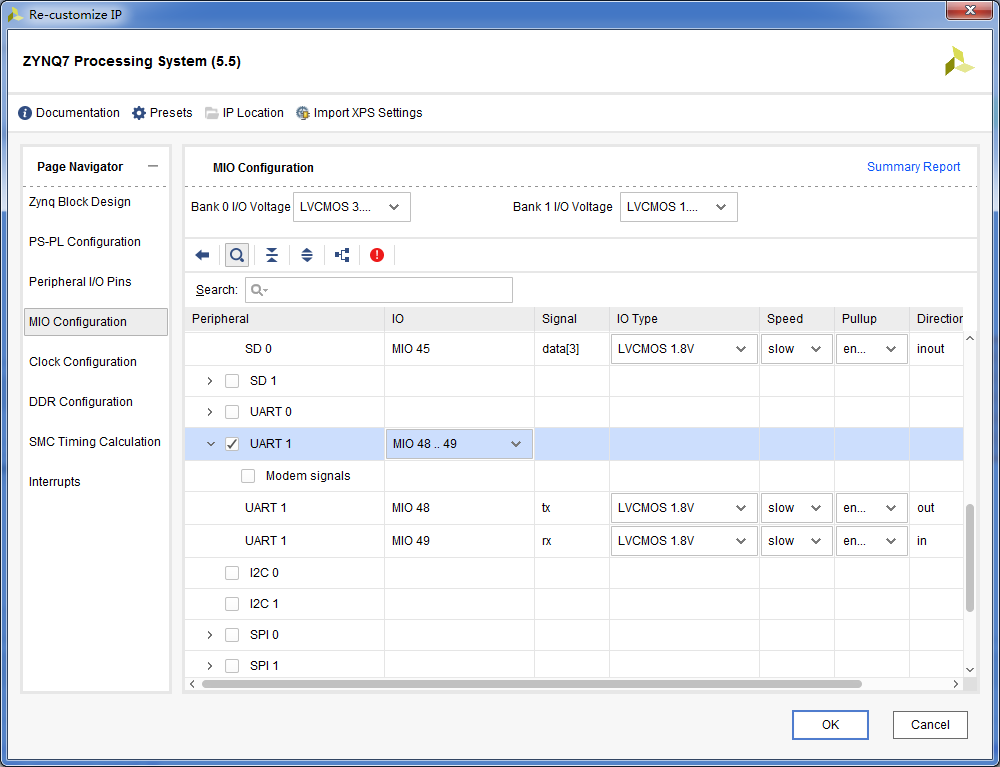Expand the UART 0 row
The image size is (1000, 767).
point(210,412)
